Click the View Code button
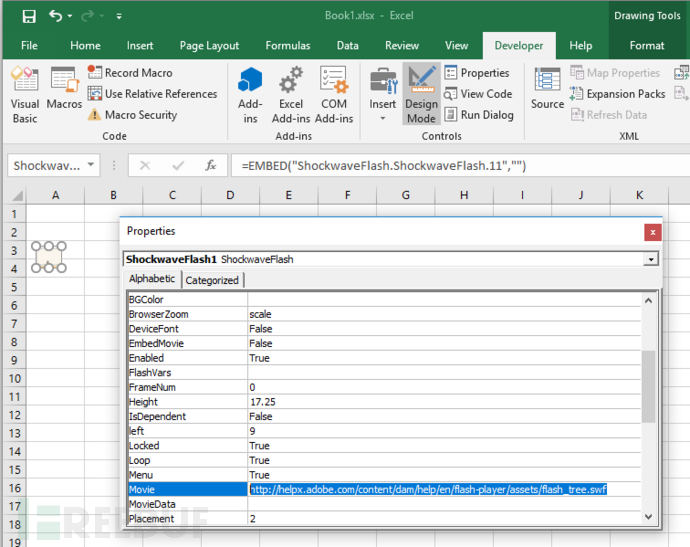Viewport: 690px width, 547px height. click(478, 94)
